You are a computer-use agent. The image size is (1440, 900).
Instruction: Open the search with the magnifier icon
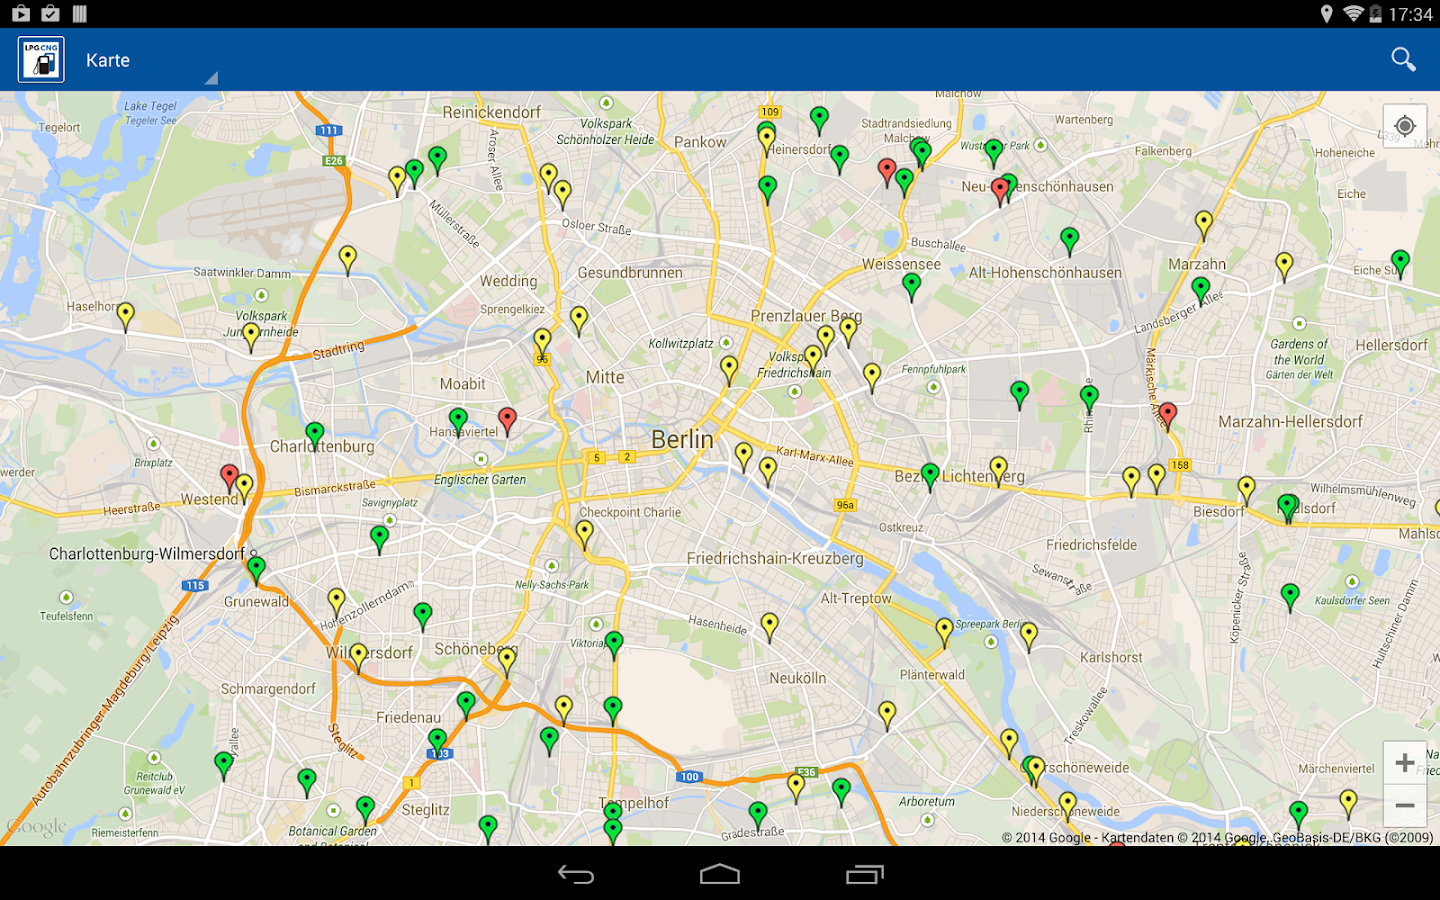coord(1403,59)
